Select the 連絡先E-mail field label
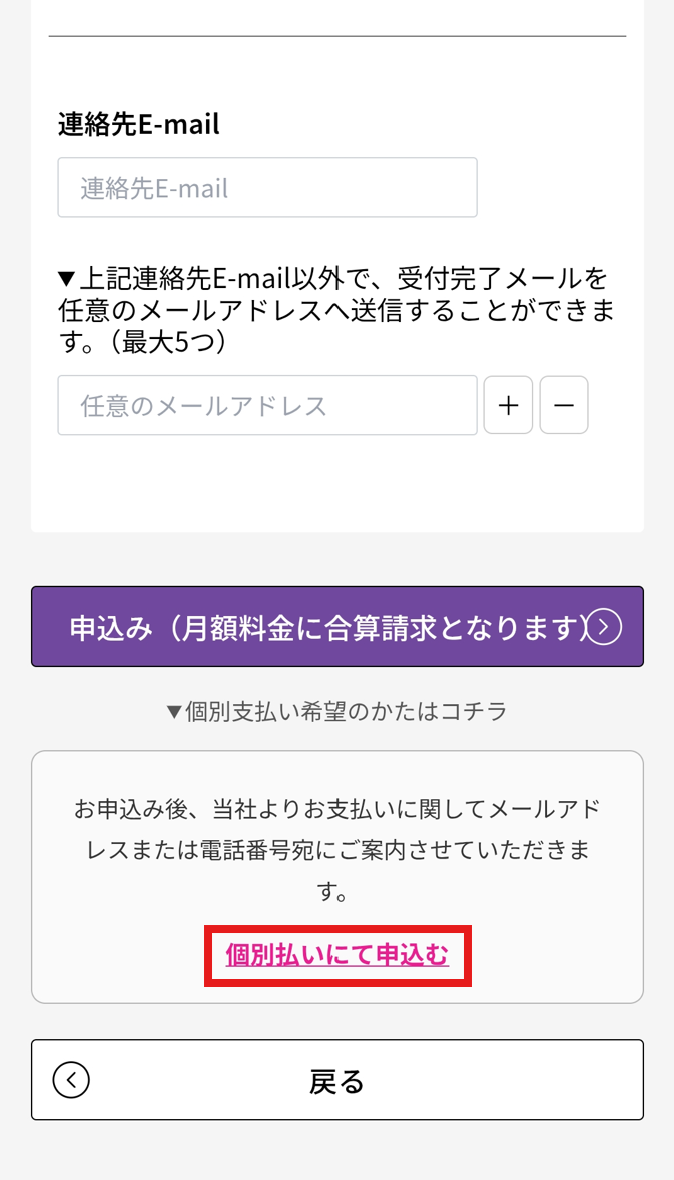The image size is (674, 1180). 139,124
